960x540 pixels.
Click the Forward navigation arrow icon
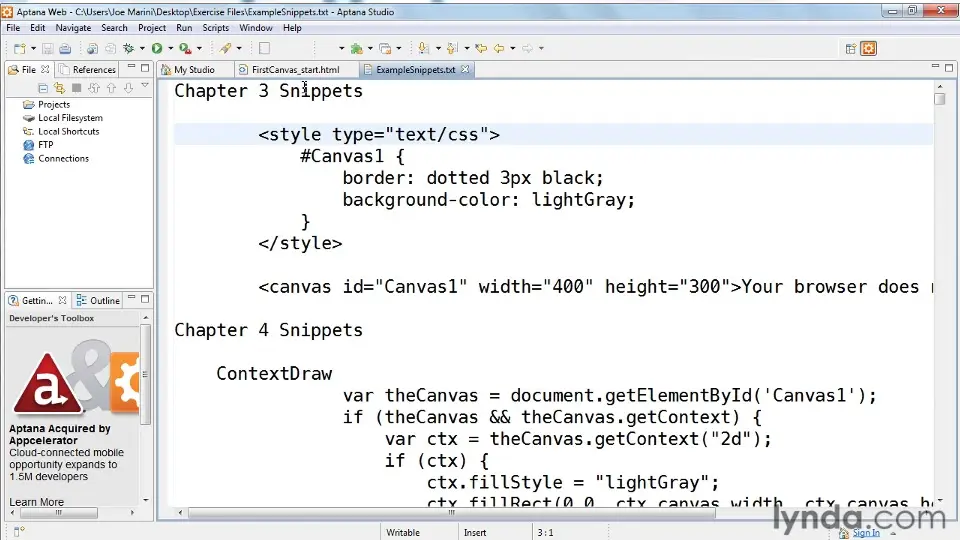[527, 48]
